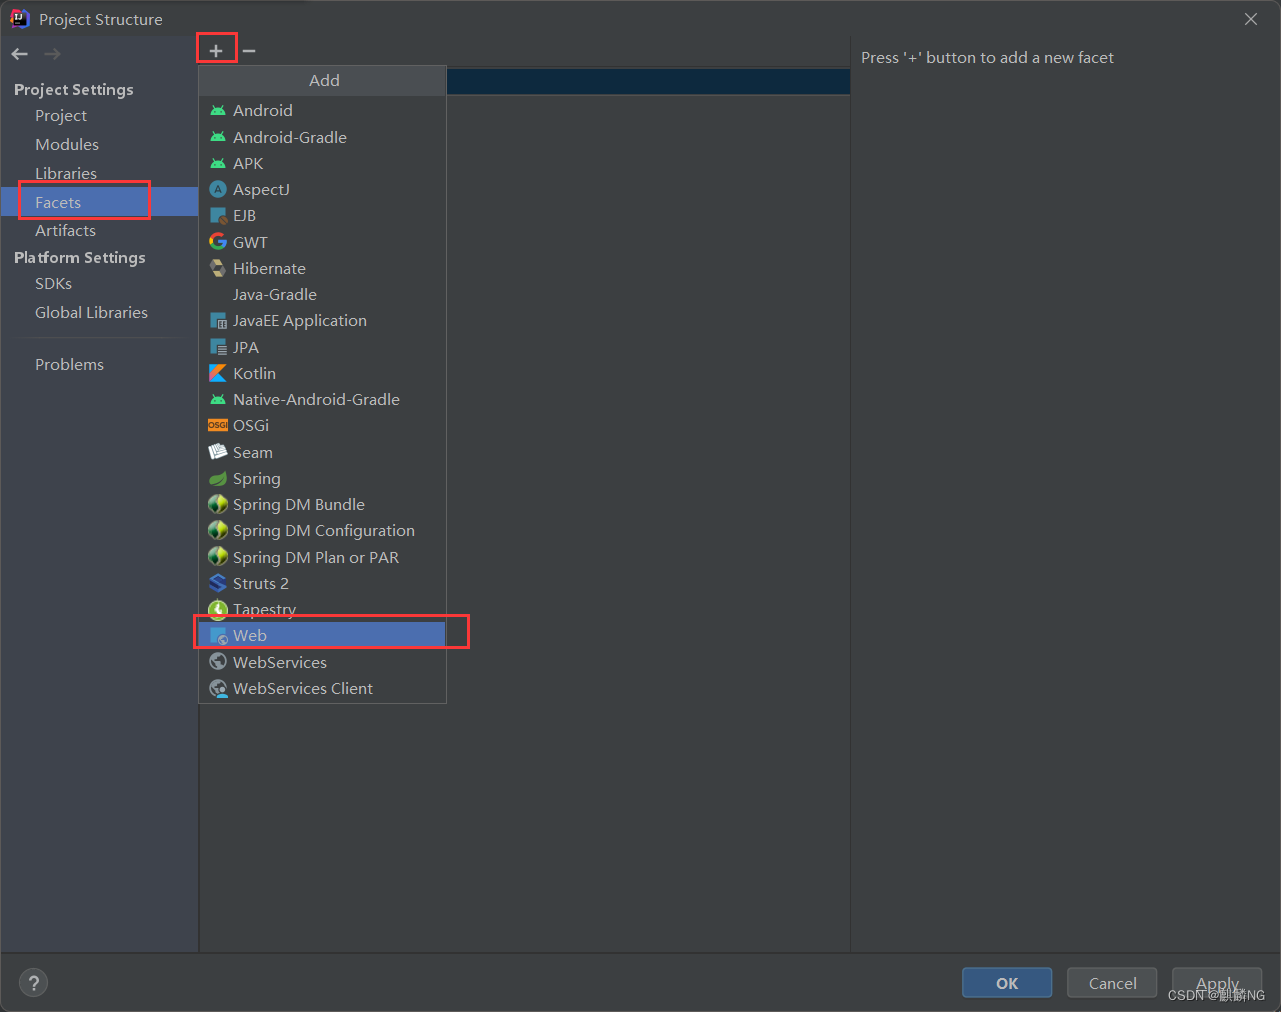
Task: Select Seam facet entry
Action: (322, 452)
